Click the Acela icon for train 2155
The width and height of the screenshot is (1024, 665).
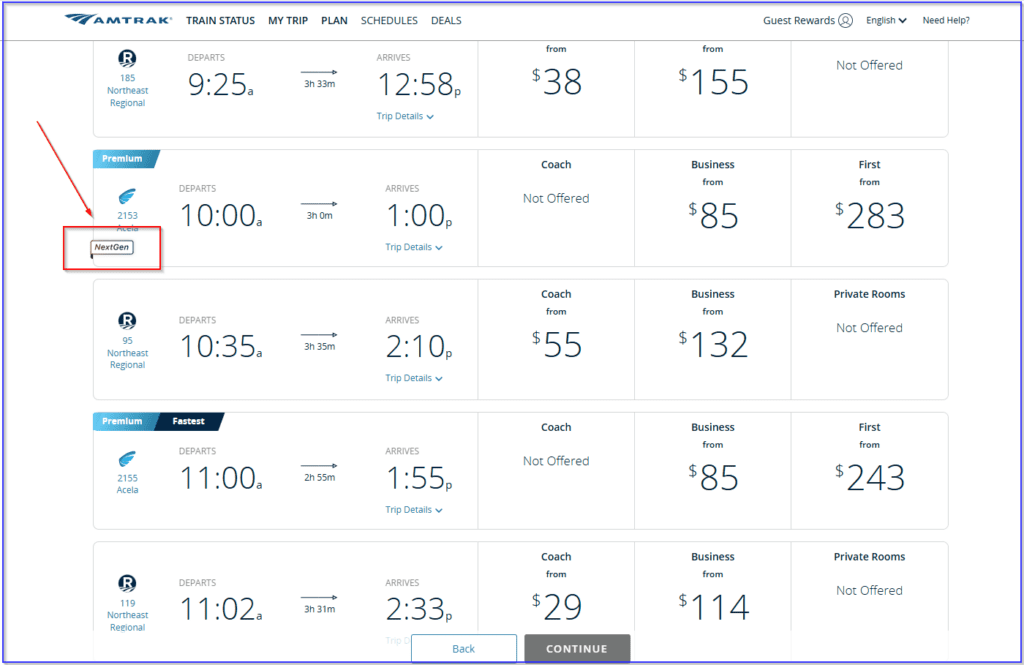[127, 459]
